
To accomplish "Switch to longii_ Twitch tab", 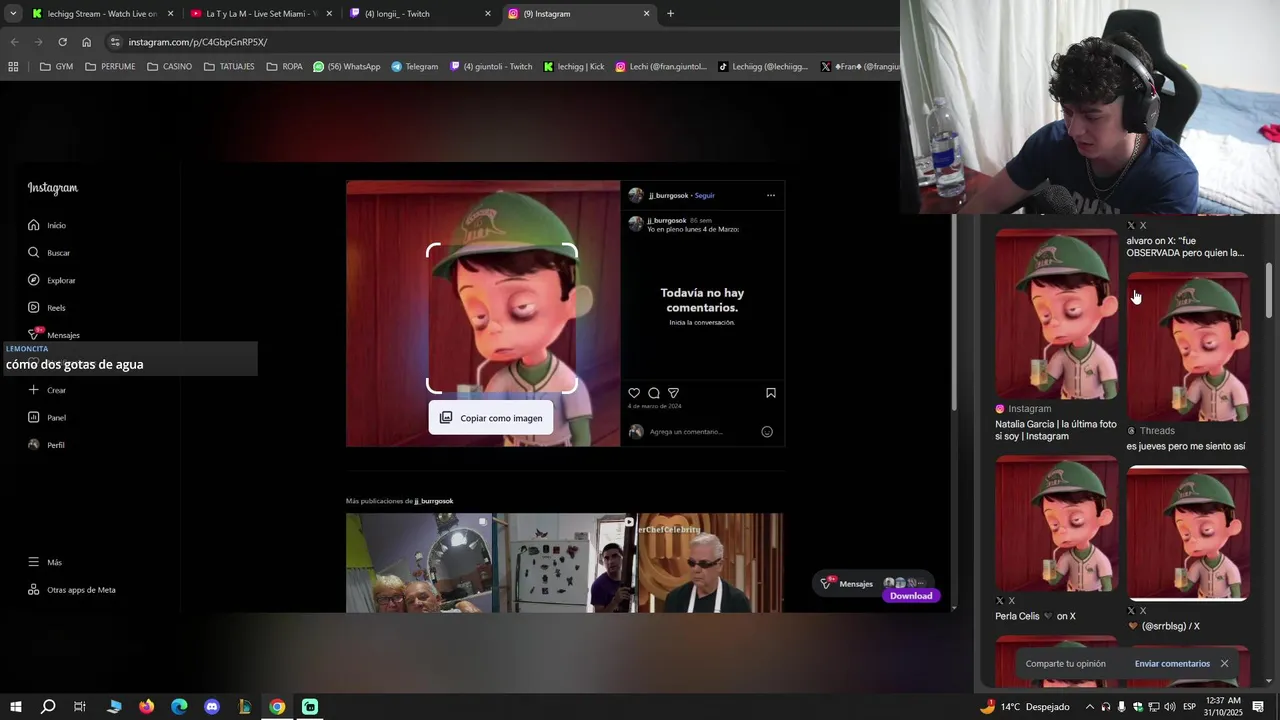I will (x=420, y=14).
